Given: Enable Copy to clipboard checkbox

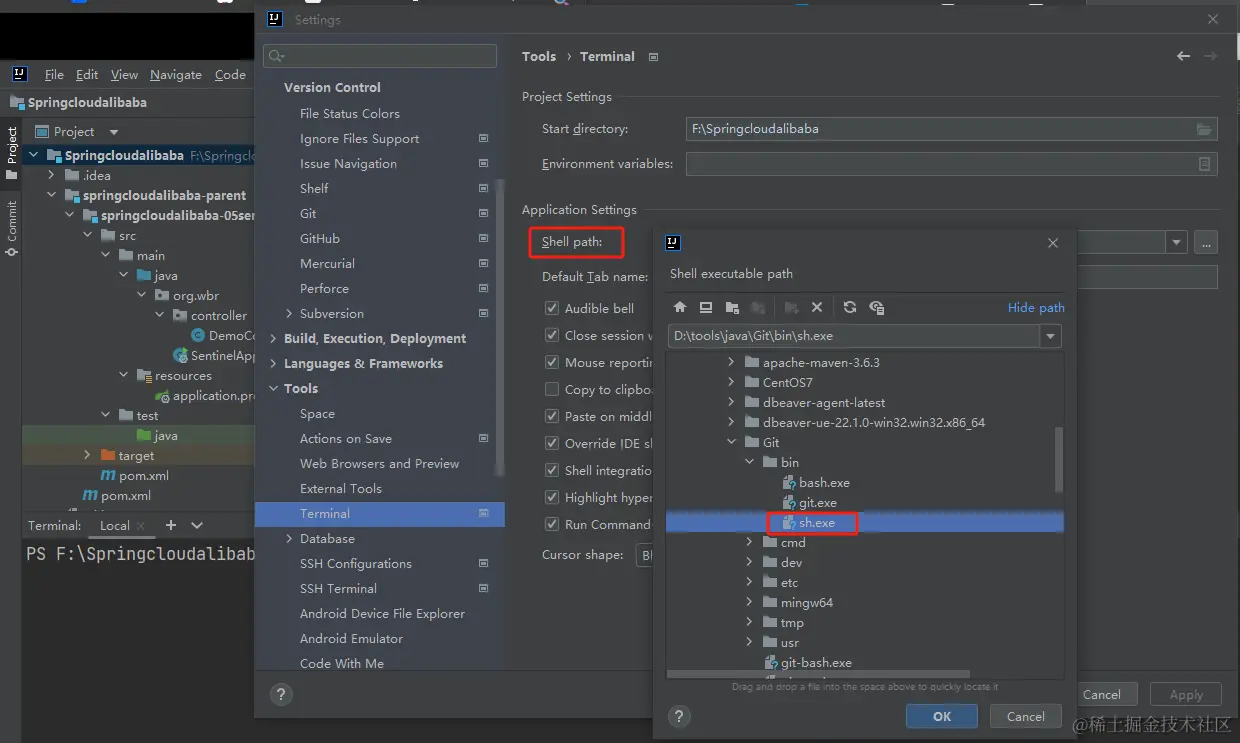Looking at the screenshot, I should tap(552, 389).
